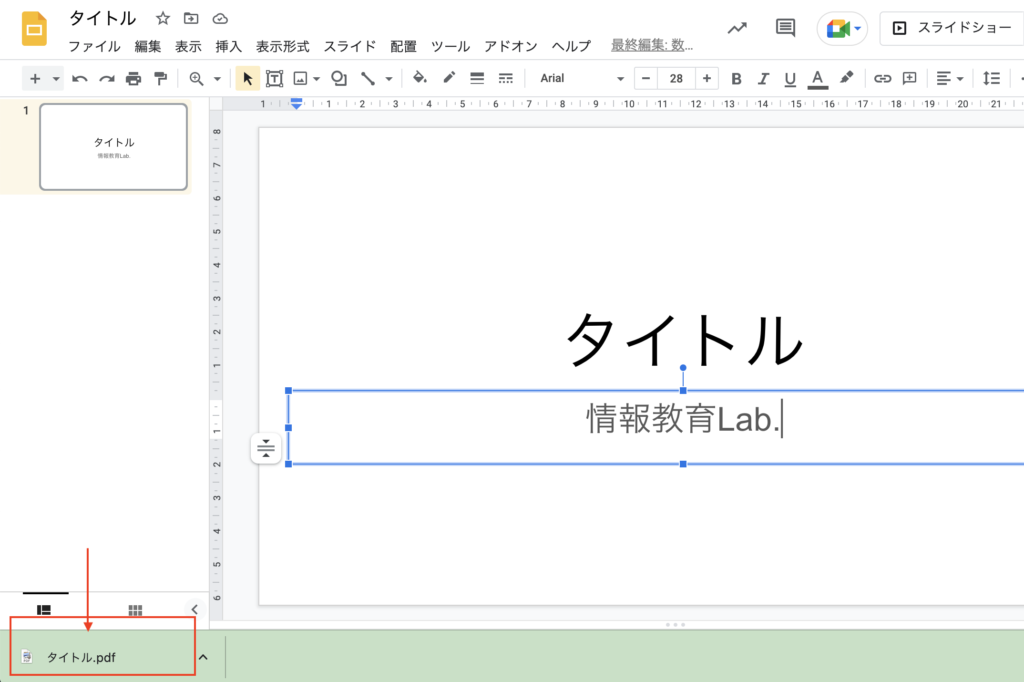Click the zoom magnifier tool

[196, 79]
